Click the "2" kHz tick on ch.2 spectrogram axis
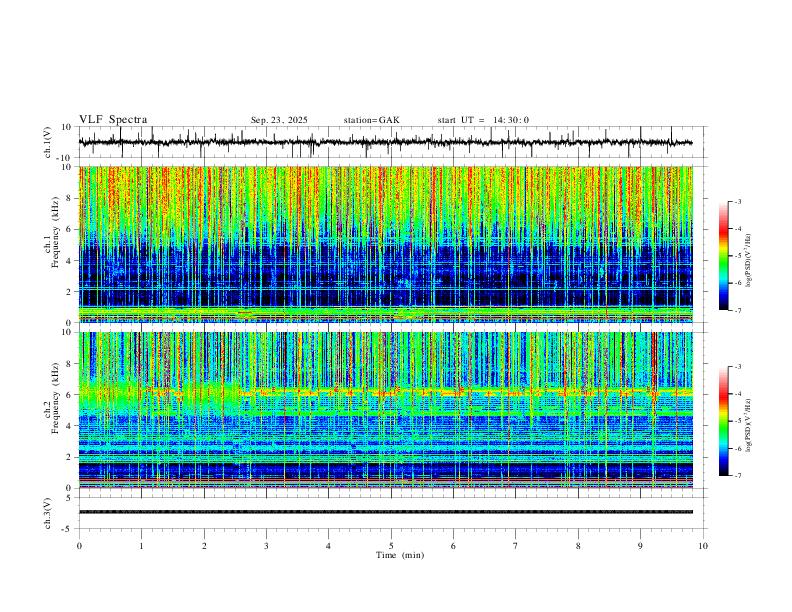 tap(69, 457)
